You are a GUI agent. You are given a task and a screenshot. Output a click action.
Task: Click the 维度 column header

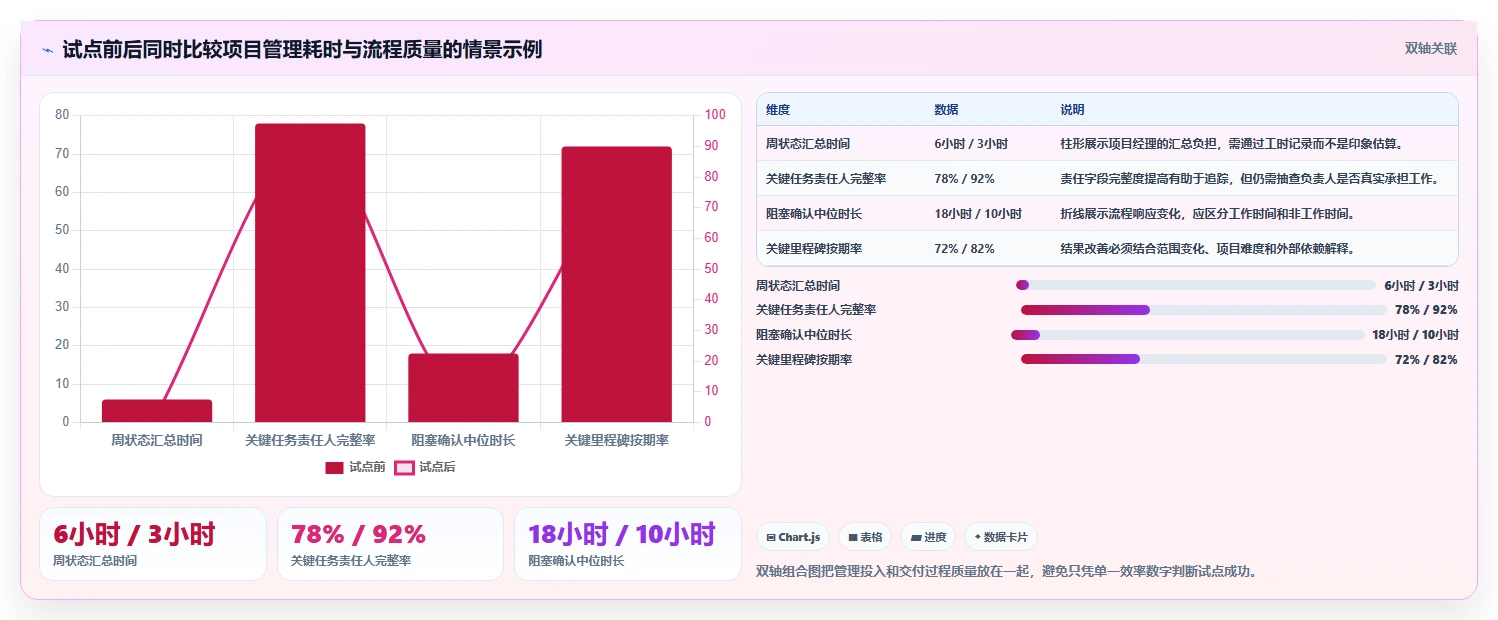(841, 109)
